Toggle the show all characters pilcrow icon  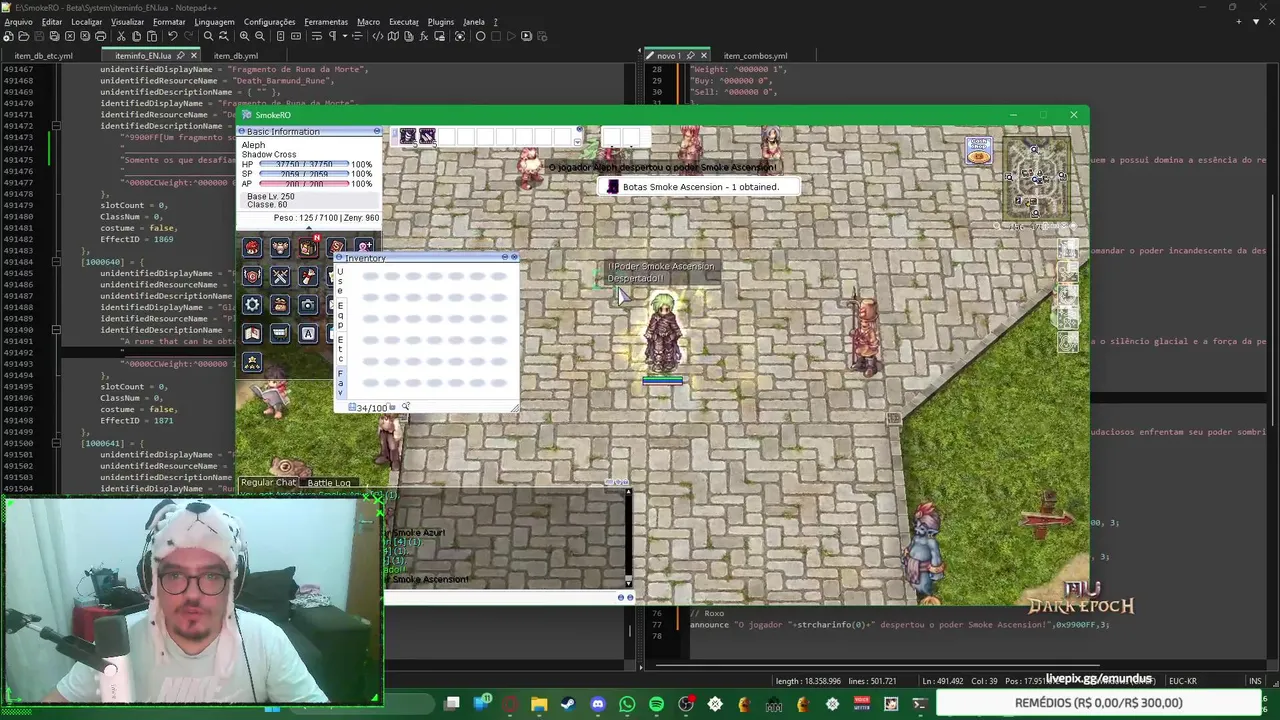point(332,36)
